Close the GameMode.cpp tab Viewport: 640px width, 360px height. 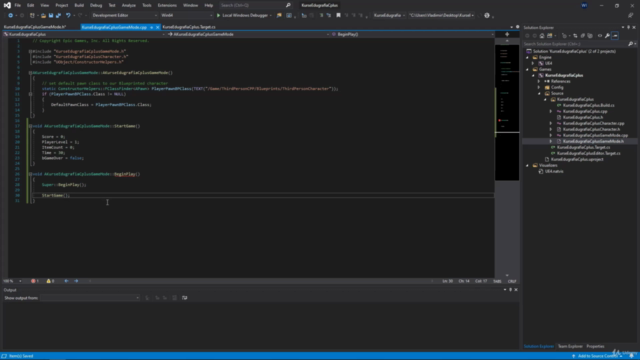click(158, 27)
